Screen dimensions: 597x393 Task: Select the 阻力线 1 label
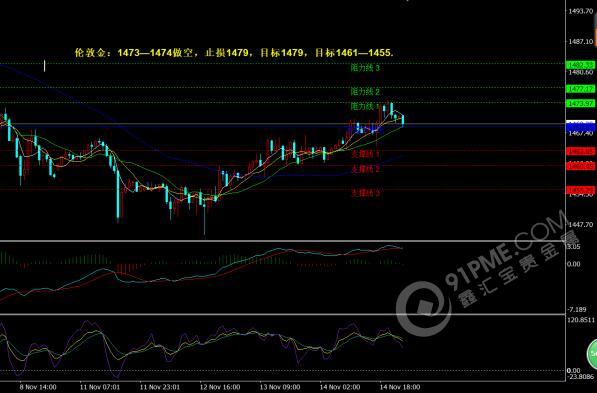pyautogui.click(x=364, y=106)
